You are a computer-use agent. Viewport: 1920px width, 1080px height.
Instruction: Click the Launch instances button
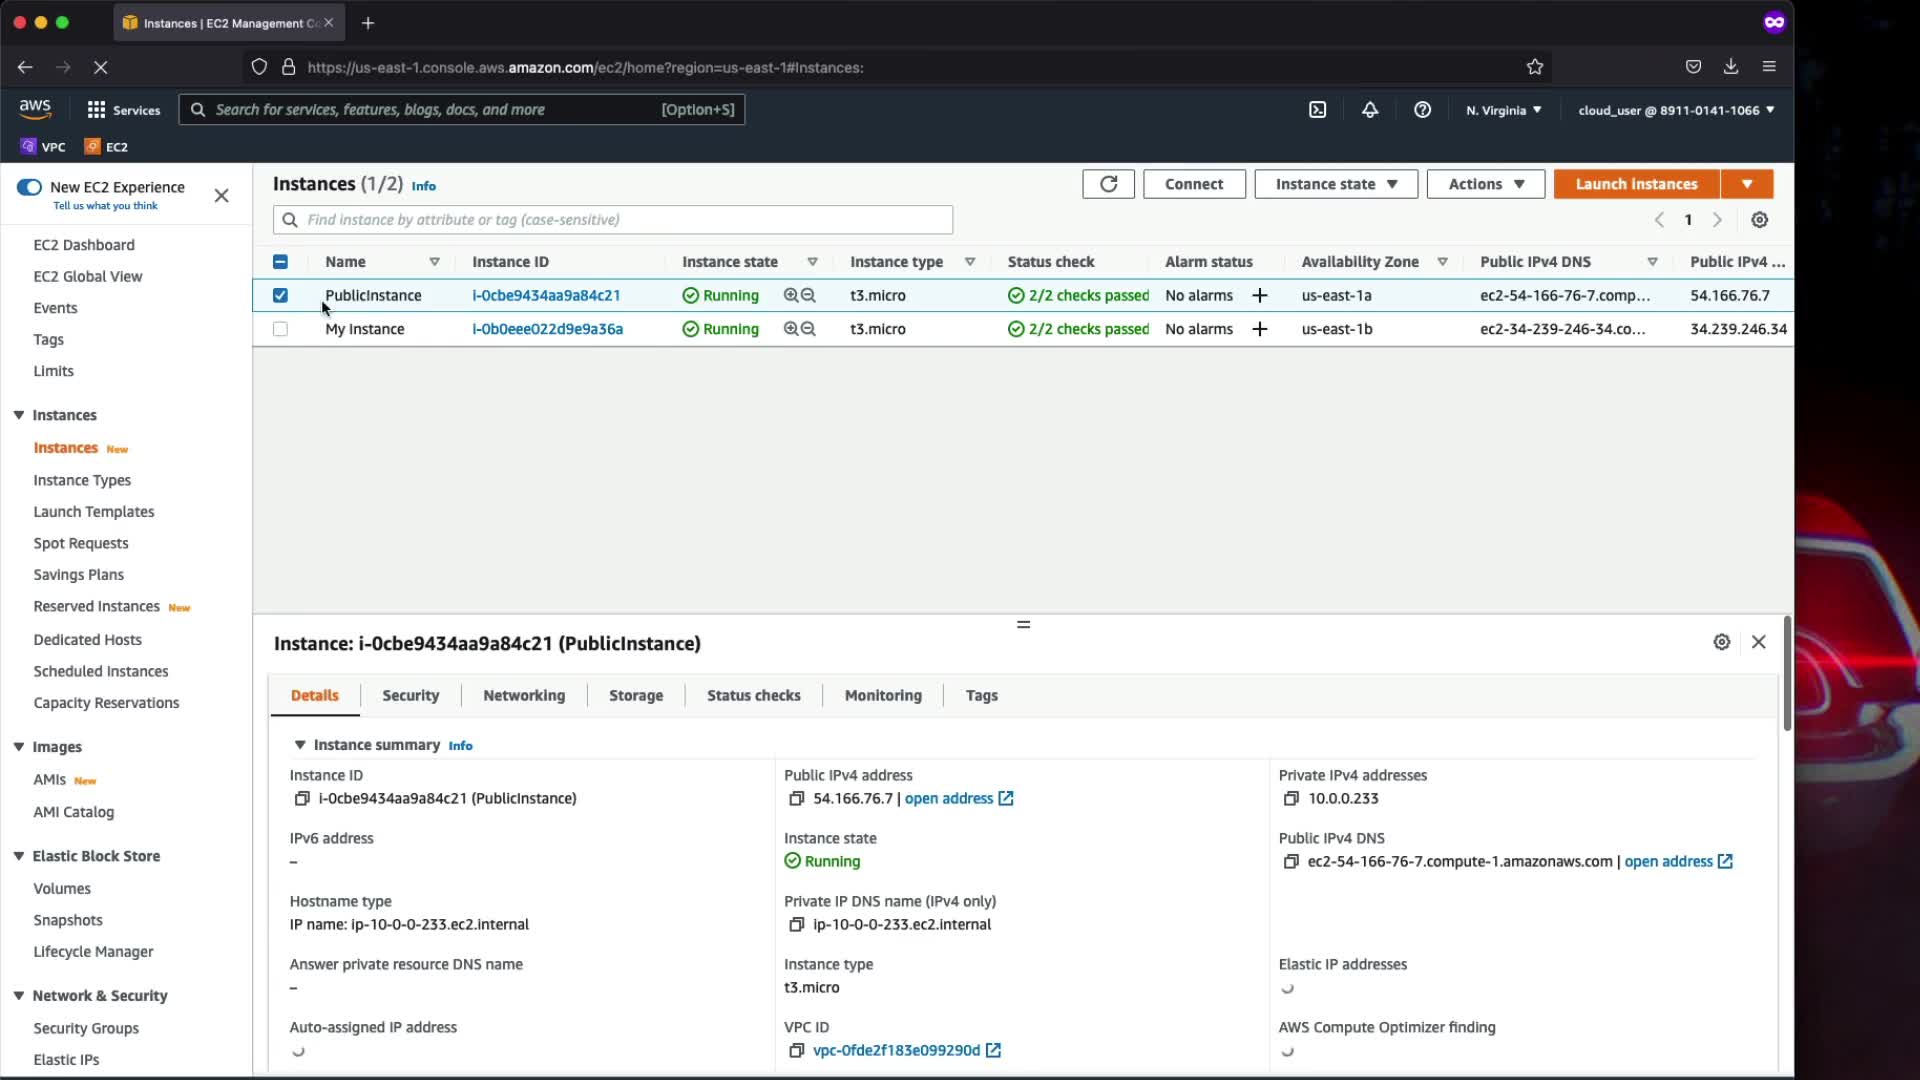click(1636, 184)
